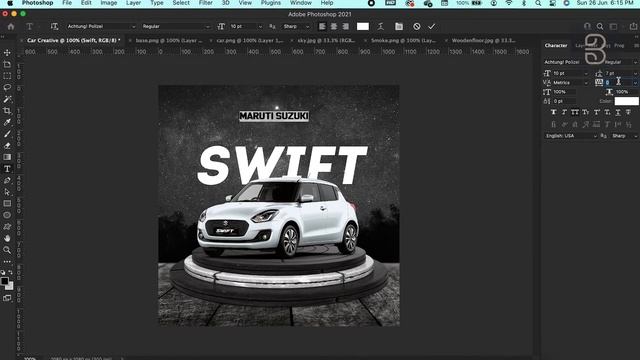Select the Move tool
Viewport: 640px width, 360px height.
7,53
